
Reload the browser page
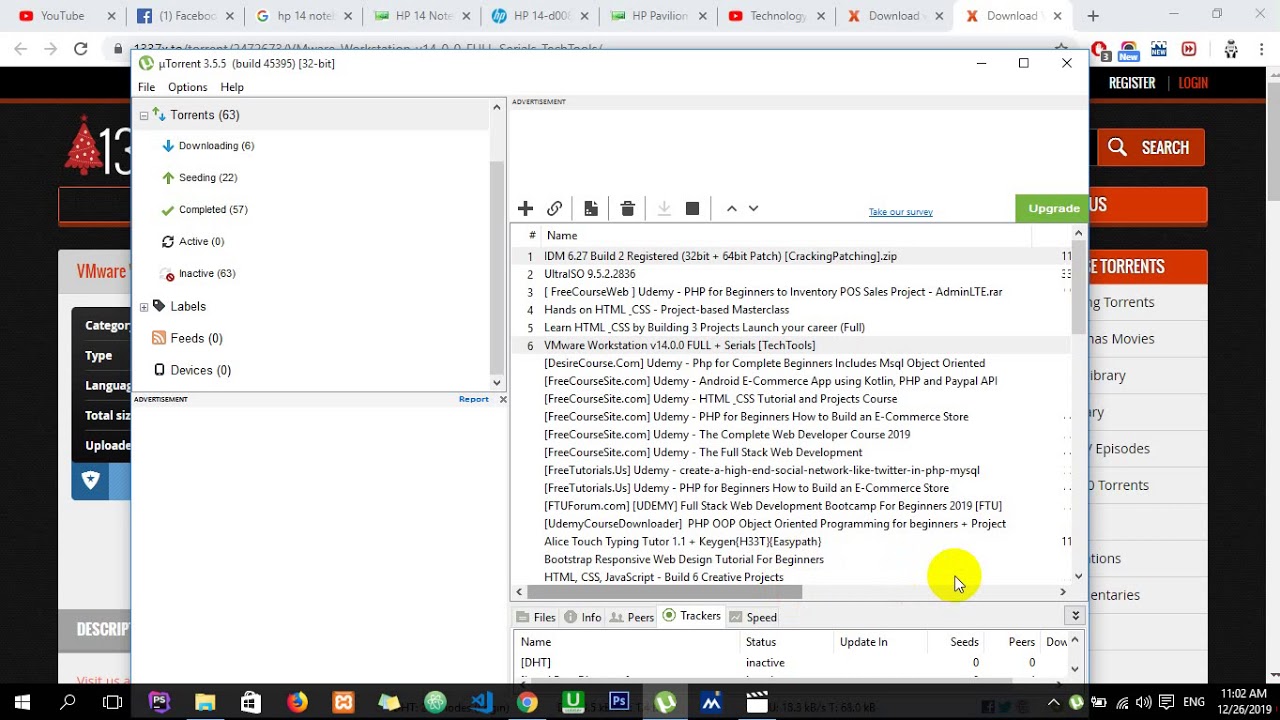coord(81,48)
